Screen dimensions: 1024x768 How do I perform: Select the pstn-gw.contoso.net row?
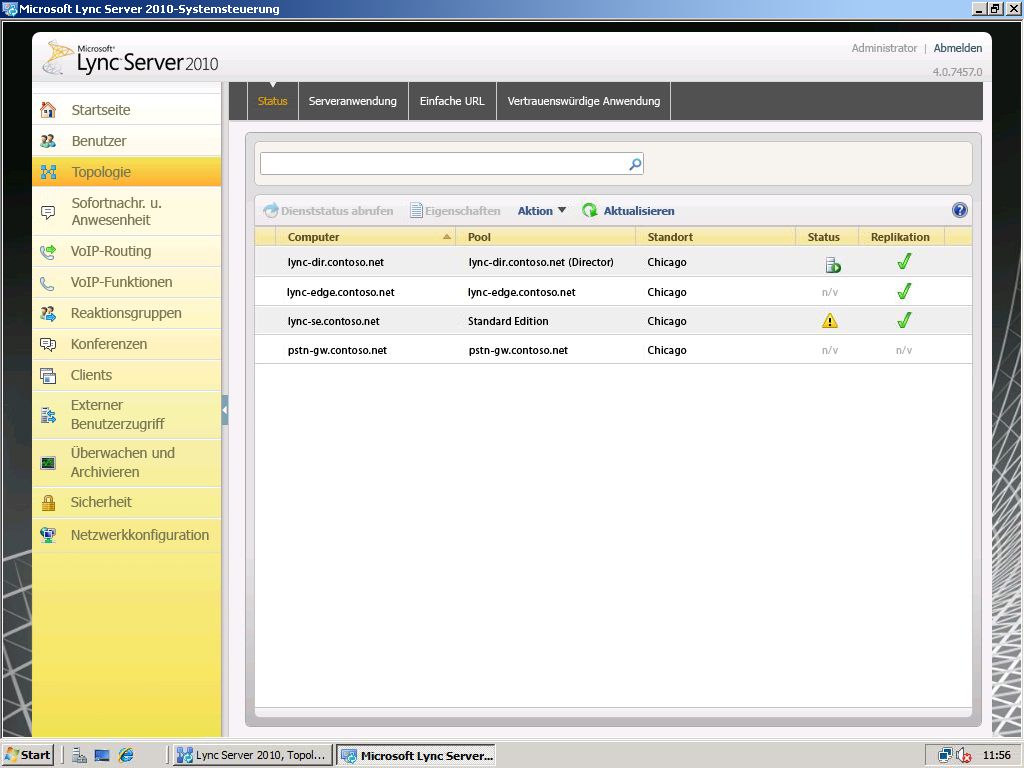pyautogui.click(x=337, y=350)
